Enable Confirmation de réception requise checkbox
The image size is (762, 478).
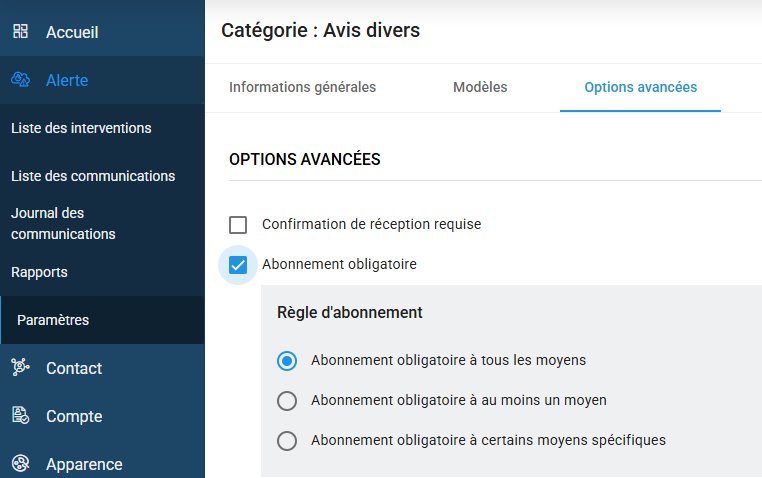coord(238,225)
